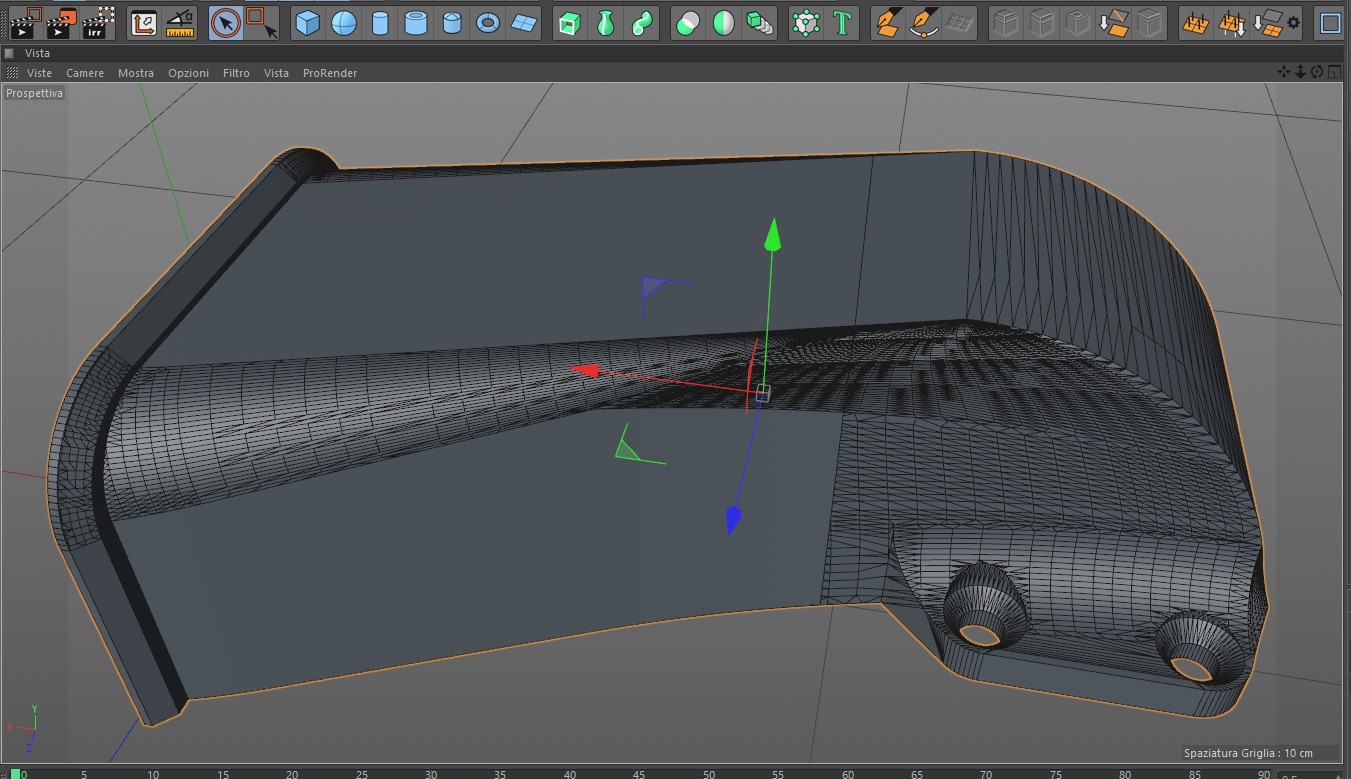Click the blue plane-constraint corner handle

pyautogui.click(x=654, y=289)
